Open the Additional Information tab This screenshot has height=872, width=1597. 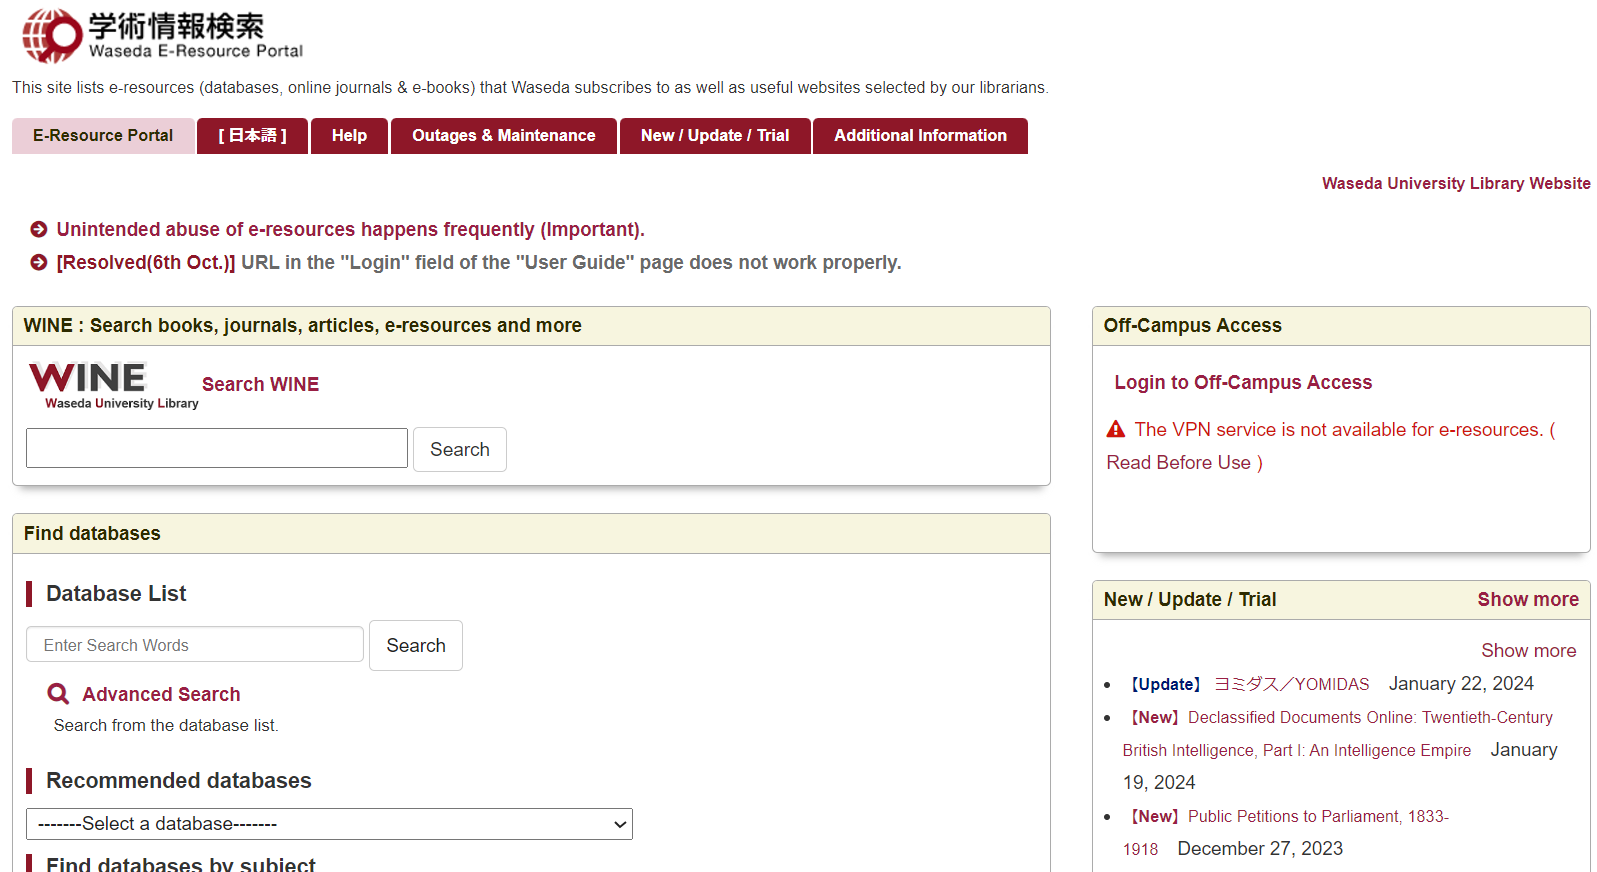click(920, 136)
